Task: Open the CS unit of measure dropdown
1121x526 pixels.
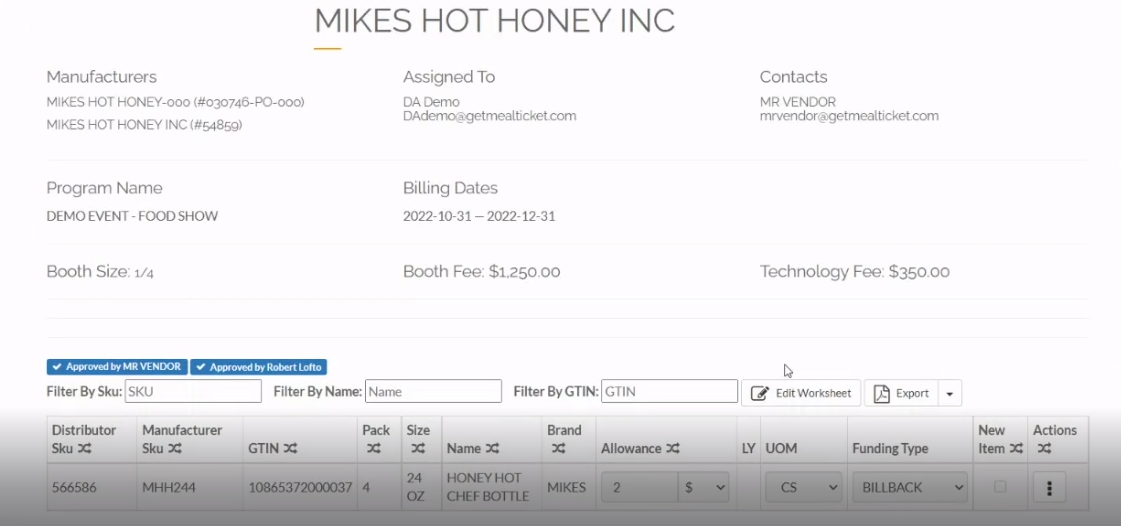Action: (x=804, y=487)
